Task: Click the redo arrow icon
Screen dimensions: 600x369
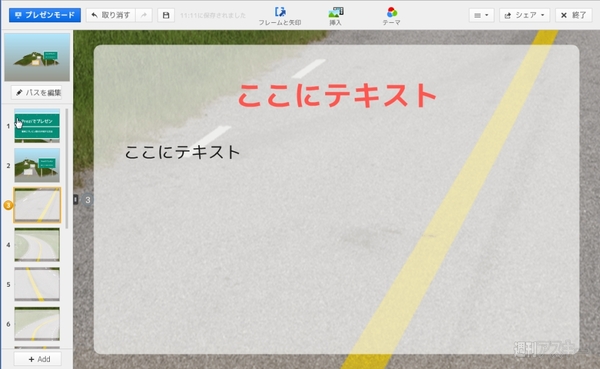Action: pyautogui.click(x=144, y=15)
